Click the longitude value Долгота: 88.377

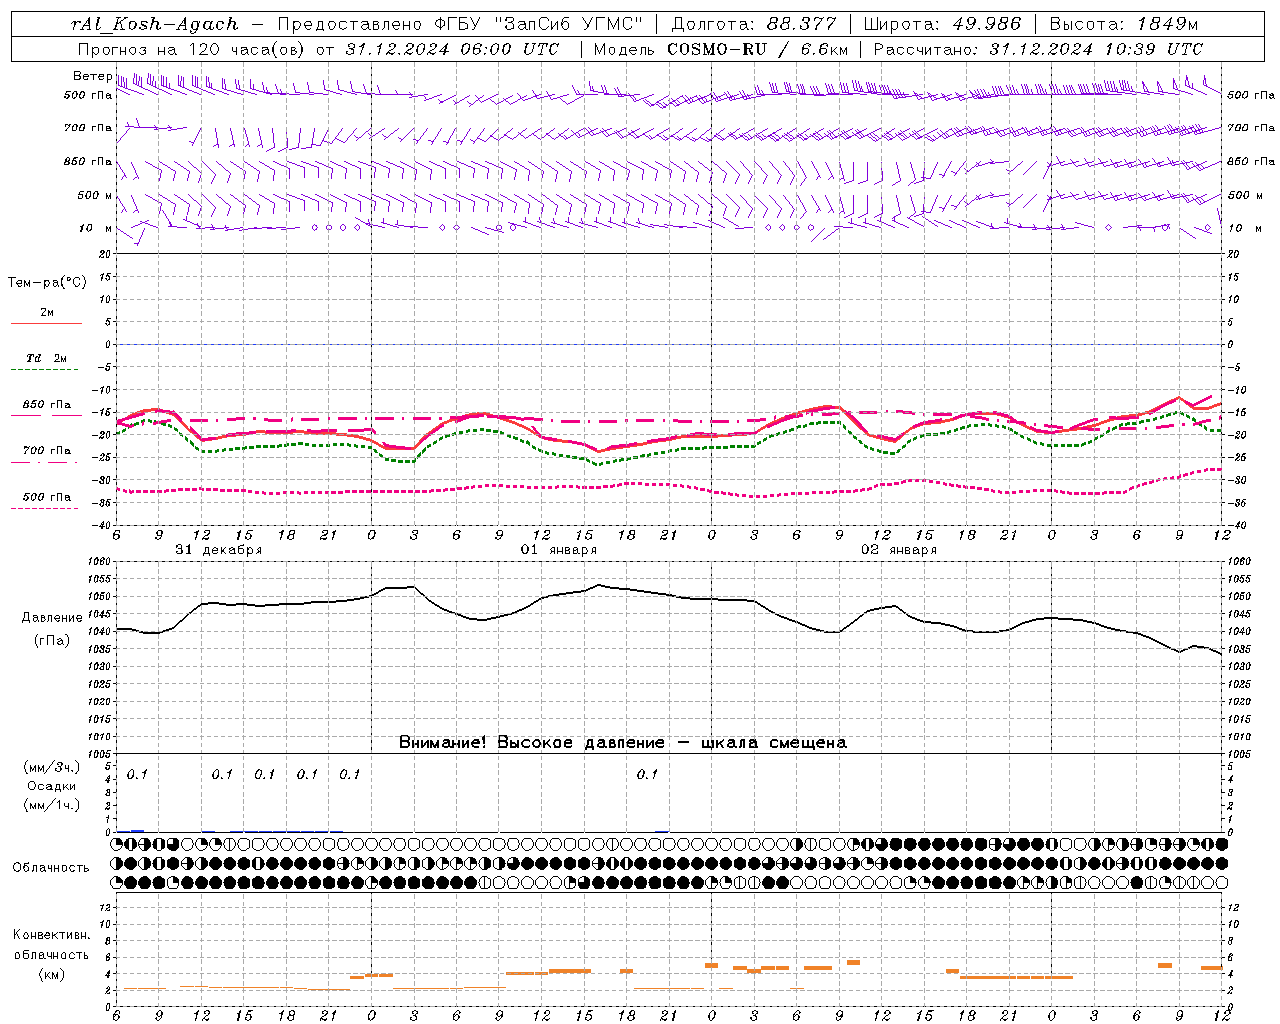[754, 24]
